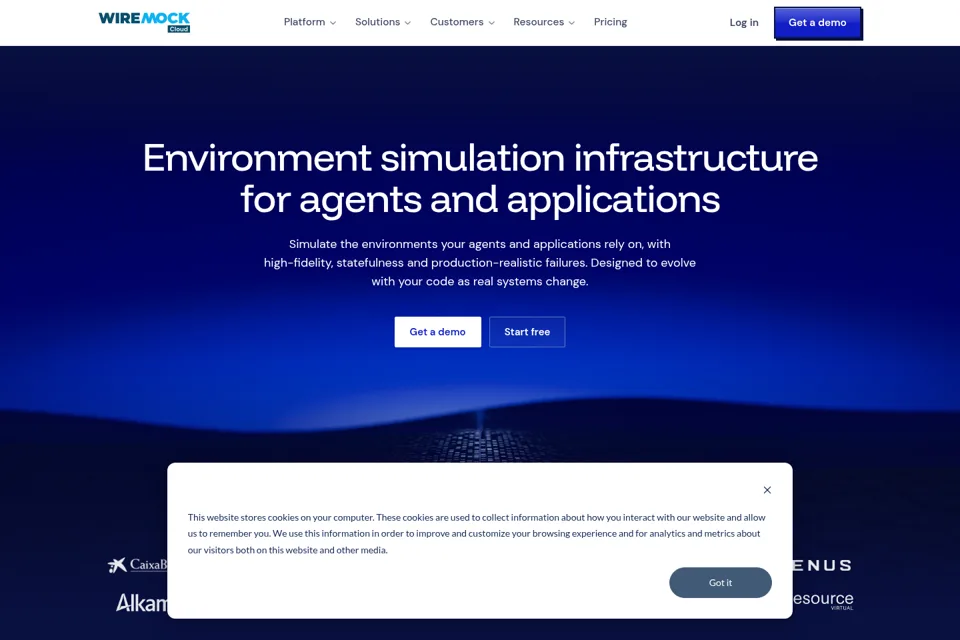Expand the Platform menu chevron
Viewport: 960px width, 640px height.
(x=333, y=23)
